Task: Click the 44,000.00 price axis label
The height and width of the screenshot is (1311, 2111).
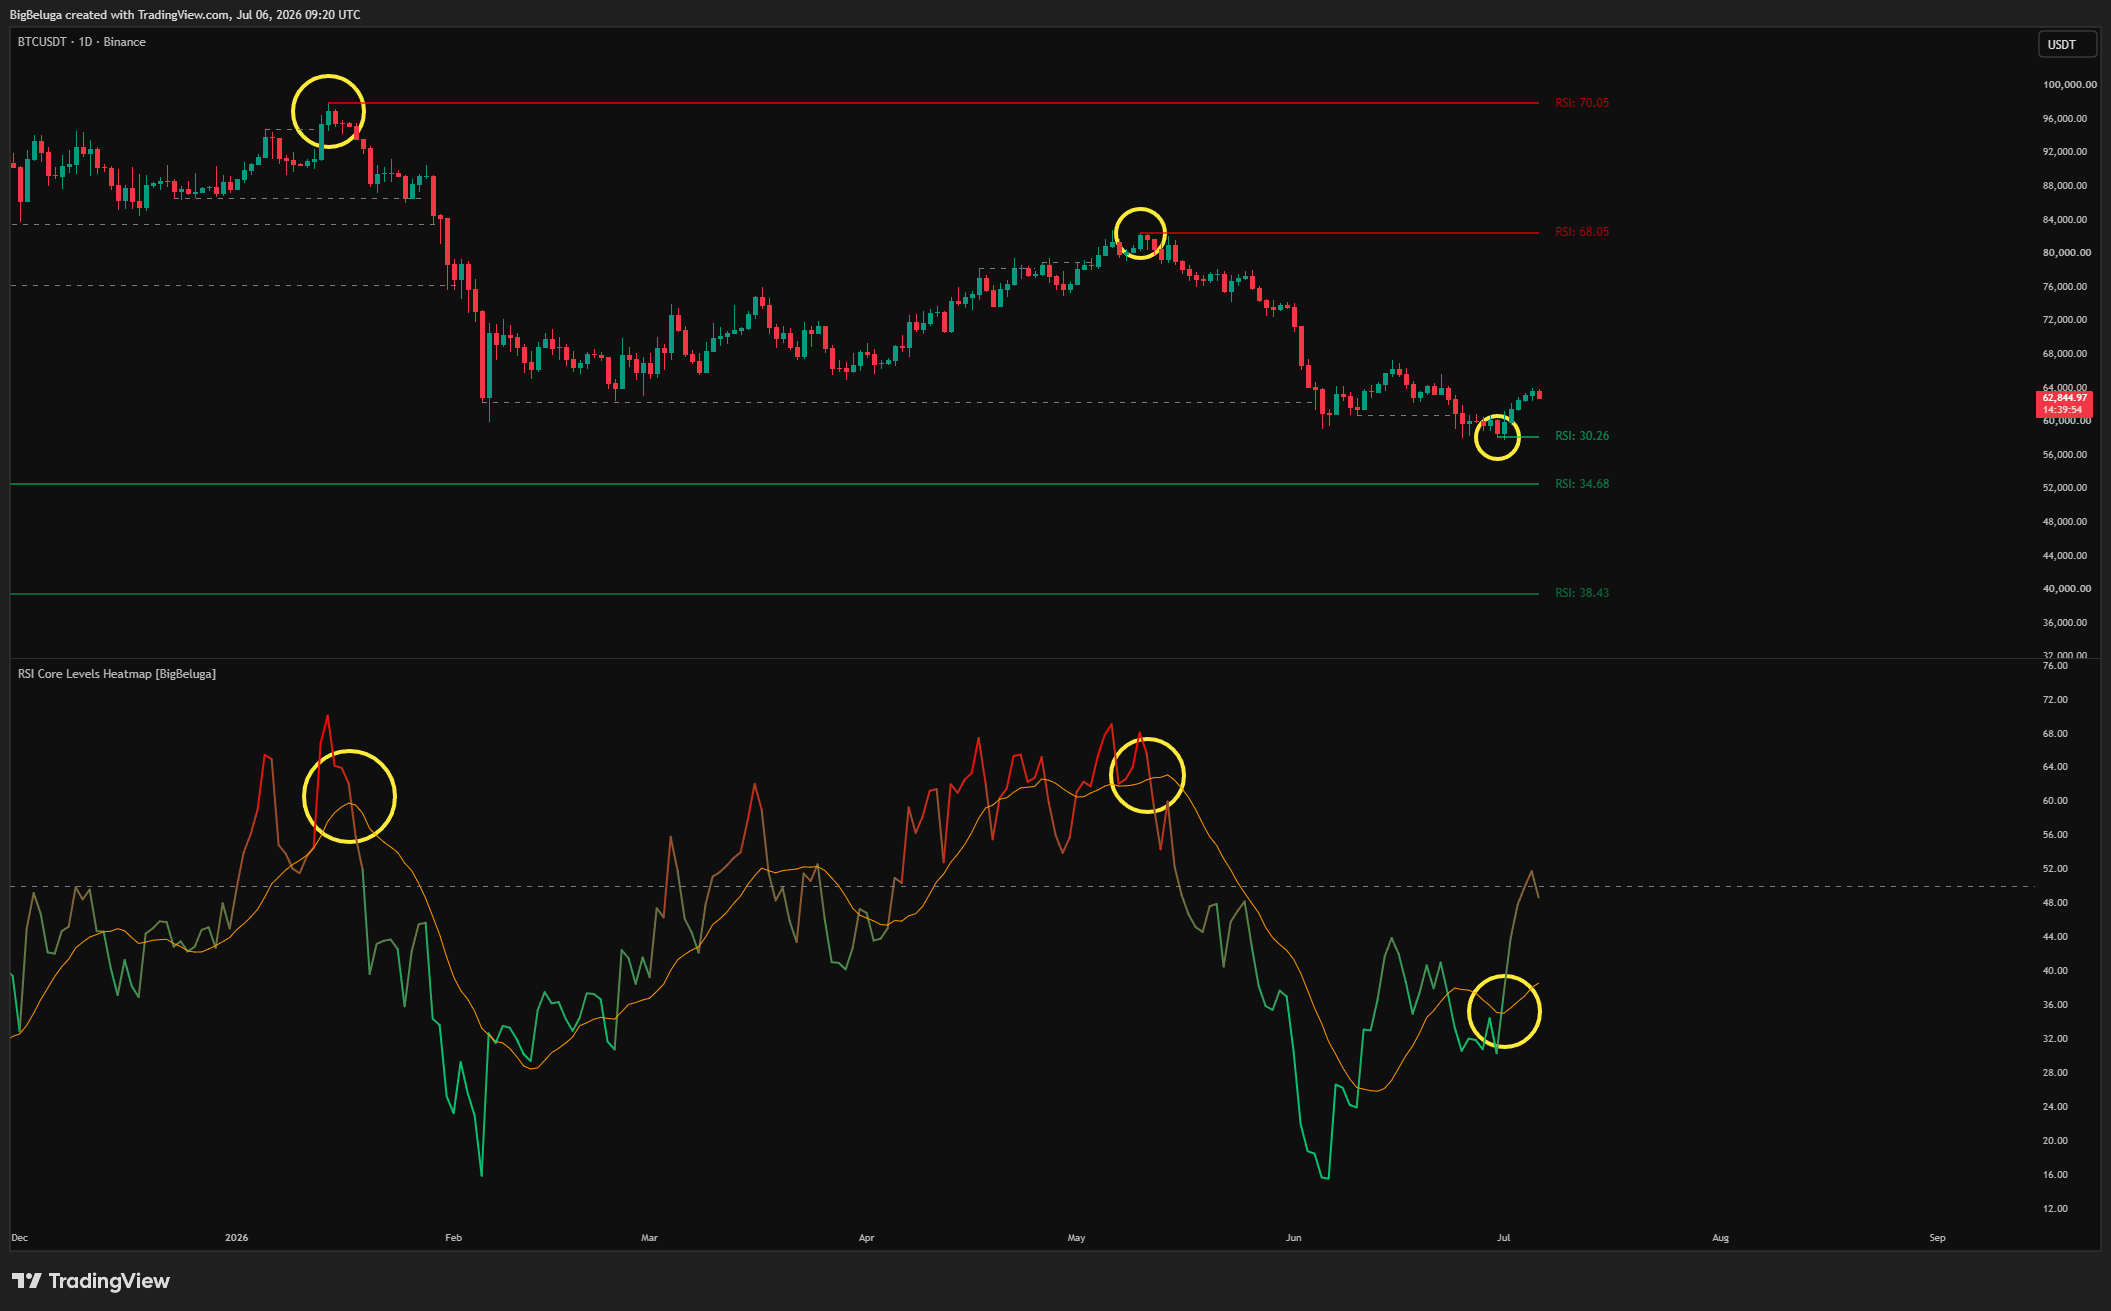Action: [2065, 556]
